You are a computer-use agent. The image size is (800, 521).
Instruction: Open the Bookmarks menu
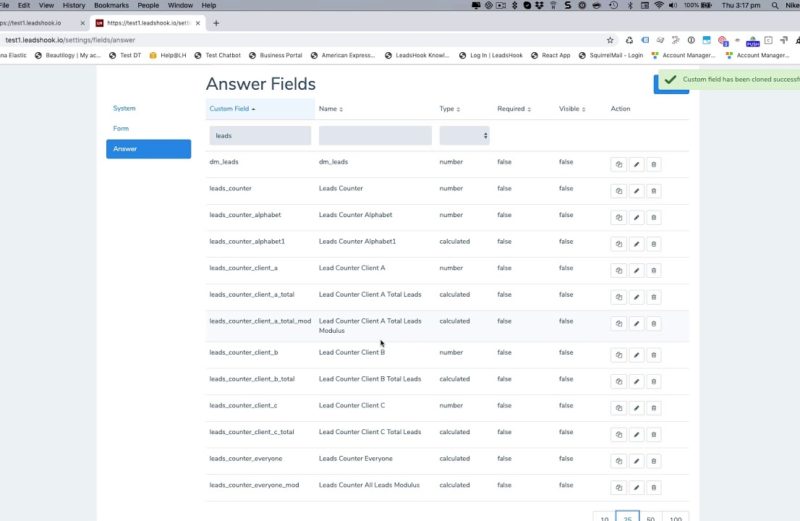pos(111,5)
